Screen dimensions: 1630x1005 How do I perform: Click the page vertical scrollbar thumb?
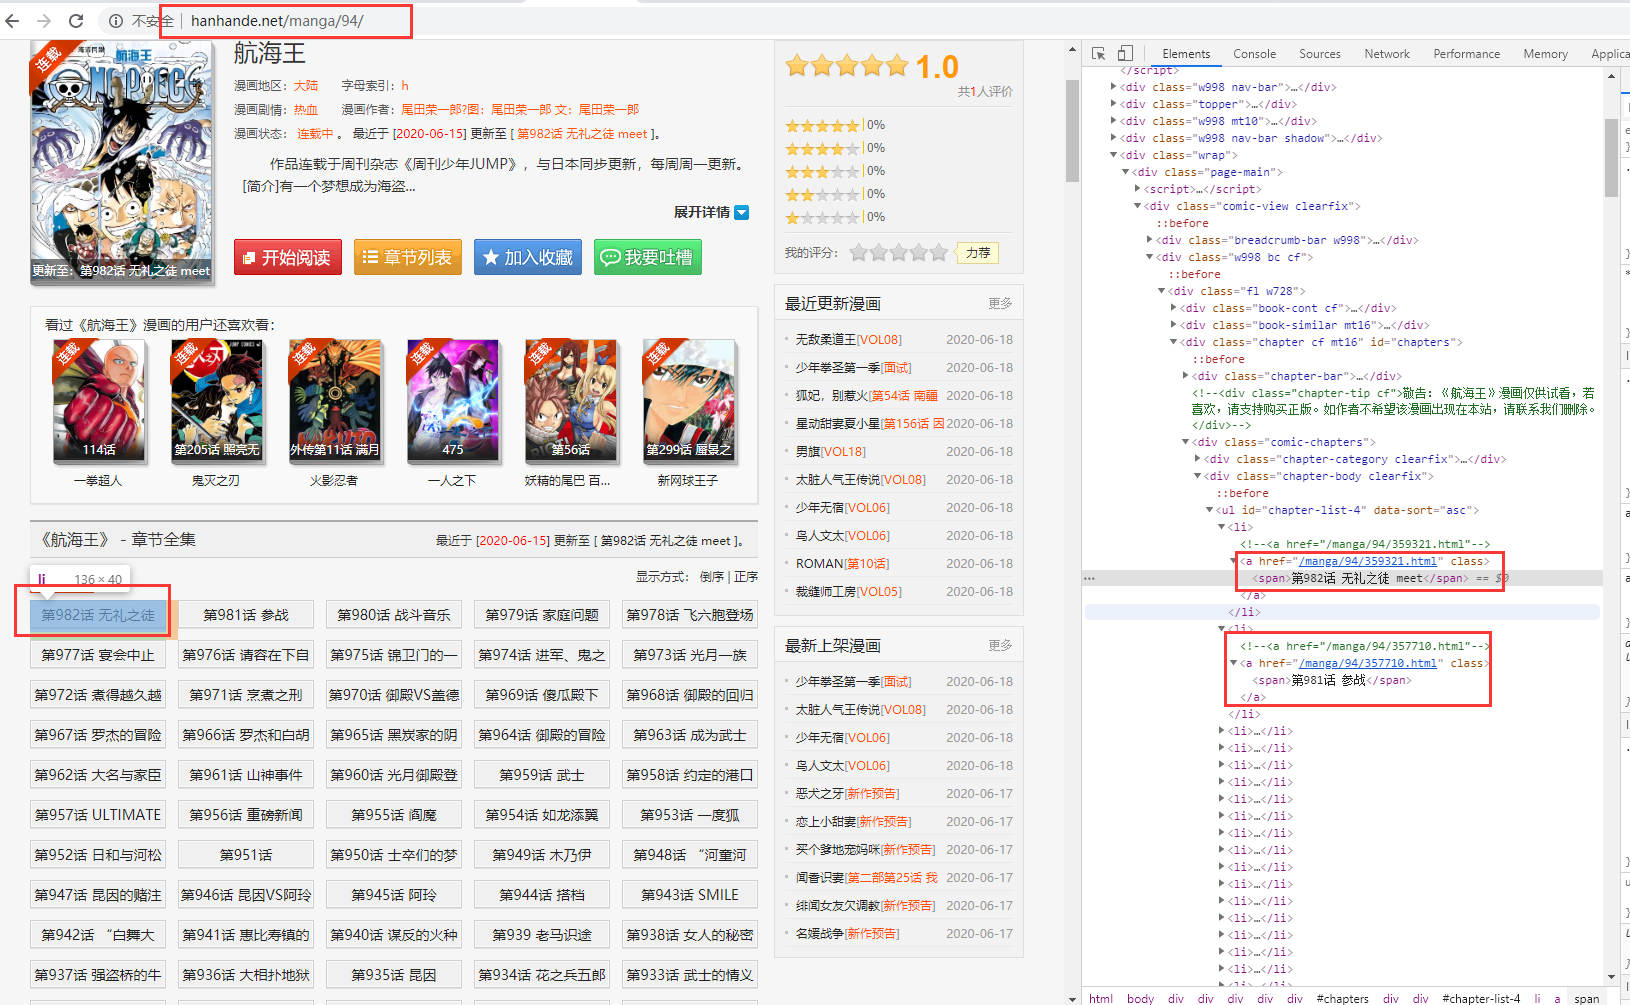coord(1072,130)
